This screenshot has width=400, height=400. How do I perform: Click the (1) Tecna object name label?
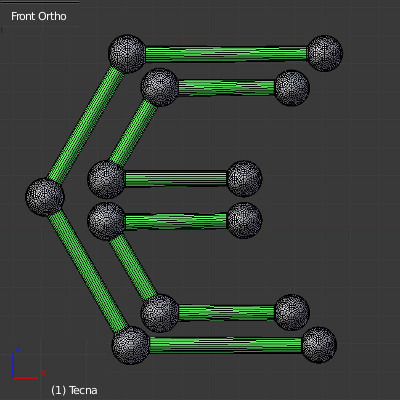point(74,390)
